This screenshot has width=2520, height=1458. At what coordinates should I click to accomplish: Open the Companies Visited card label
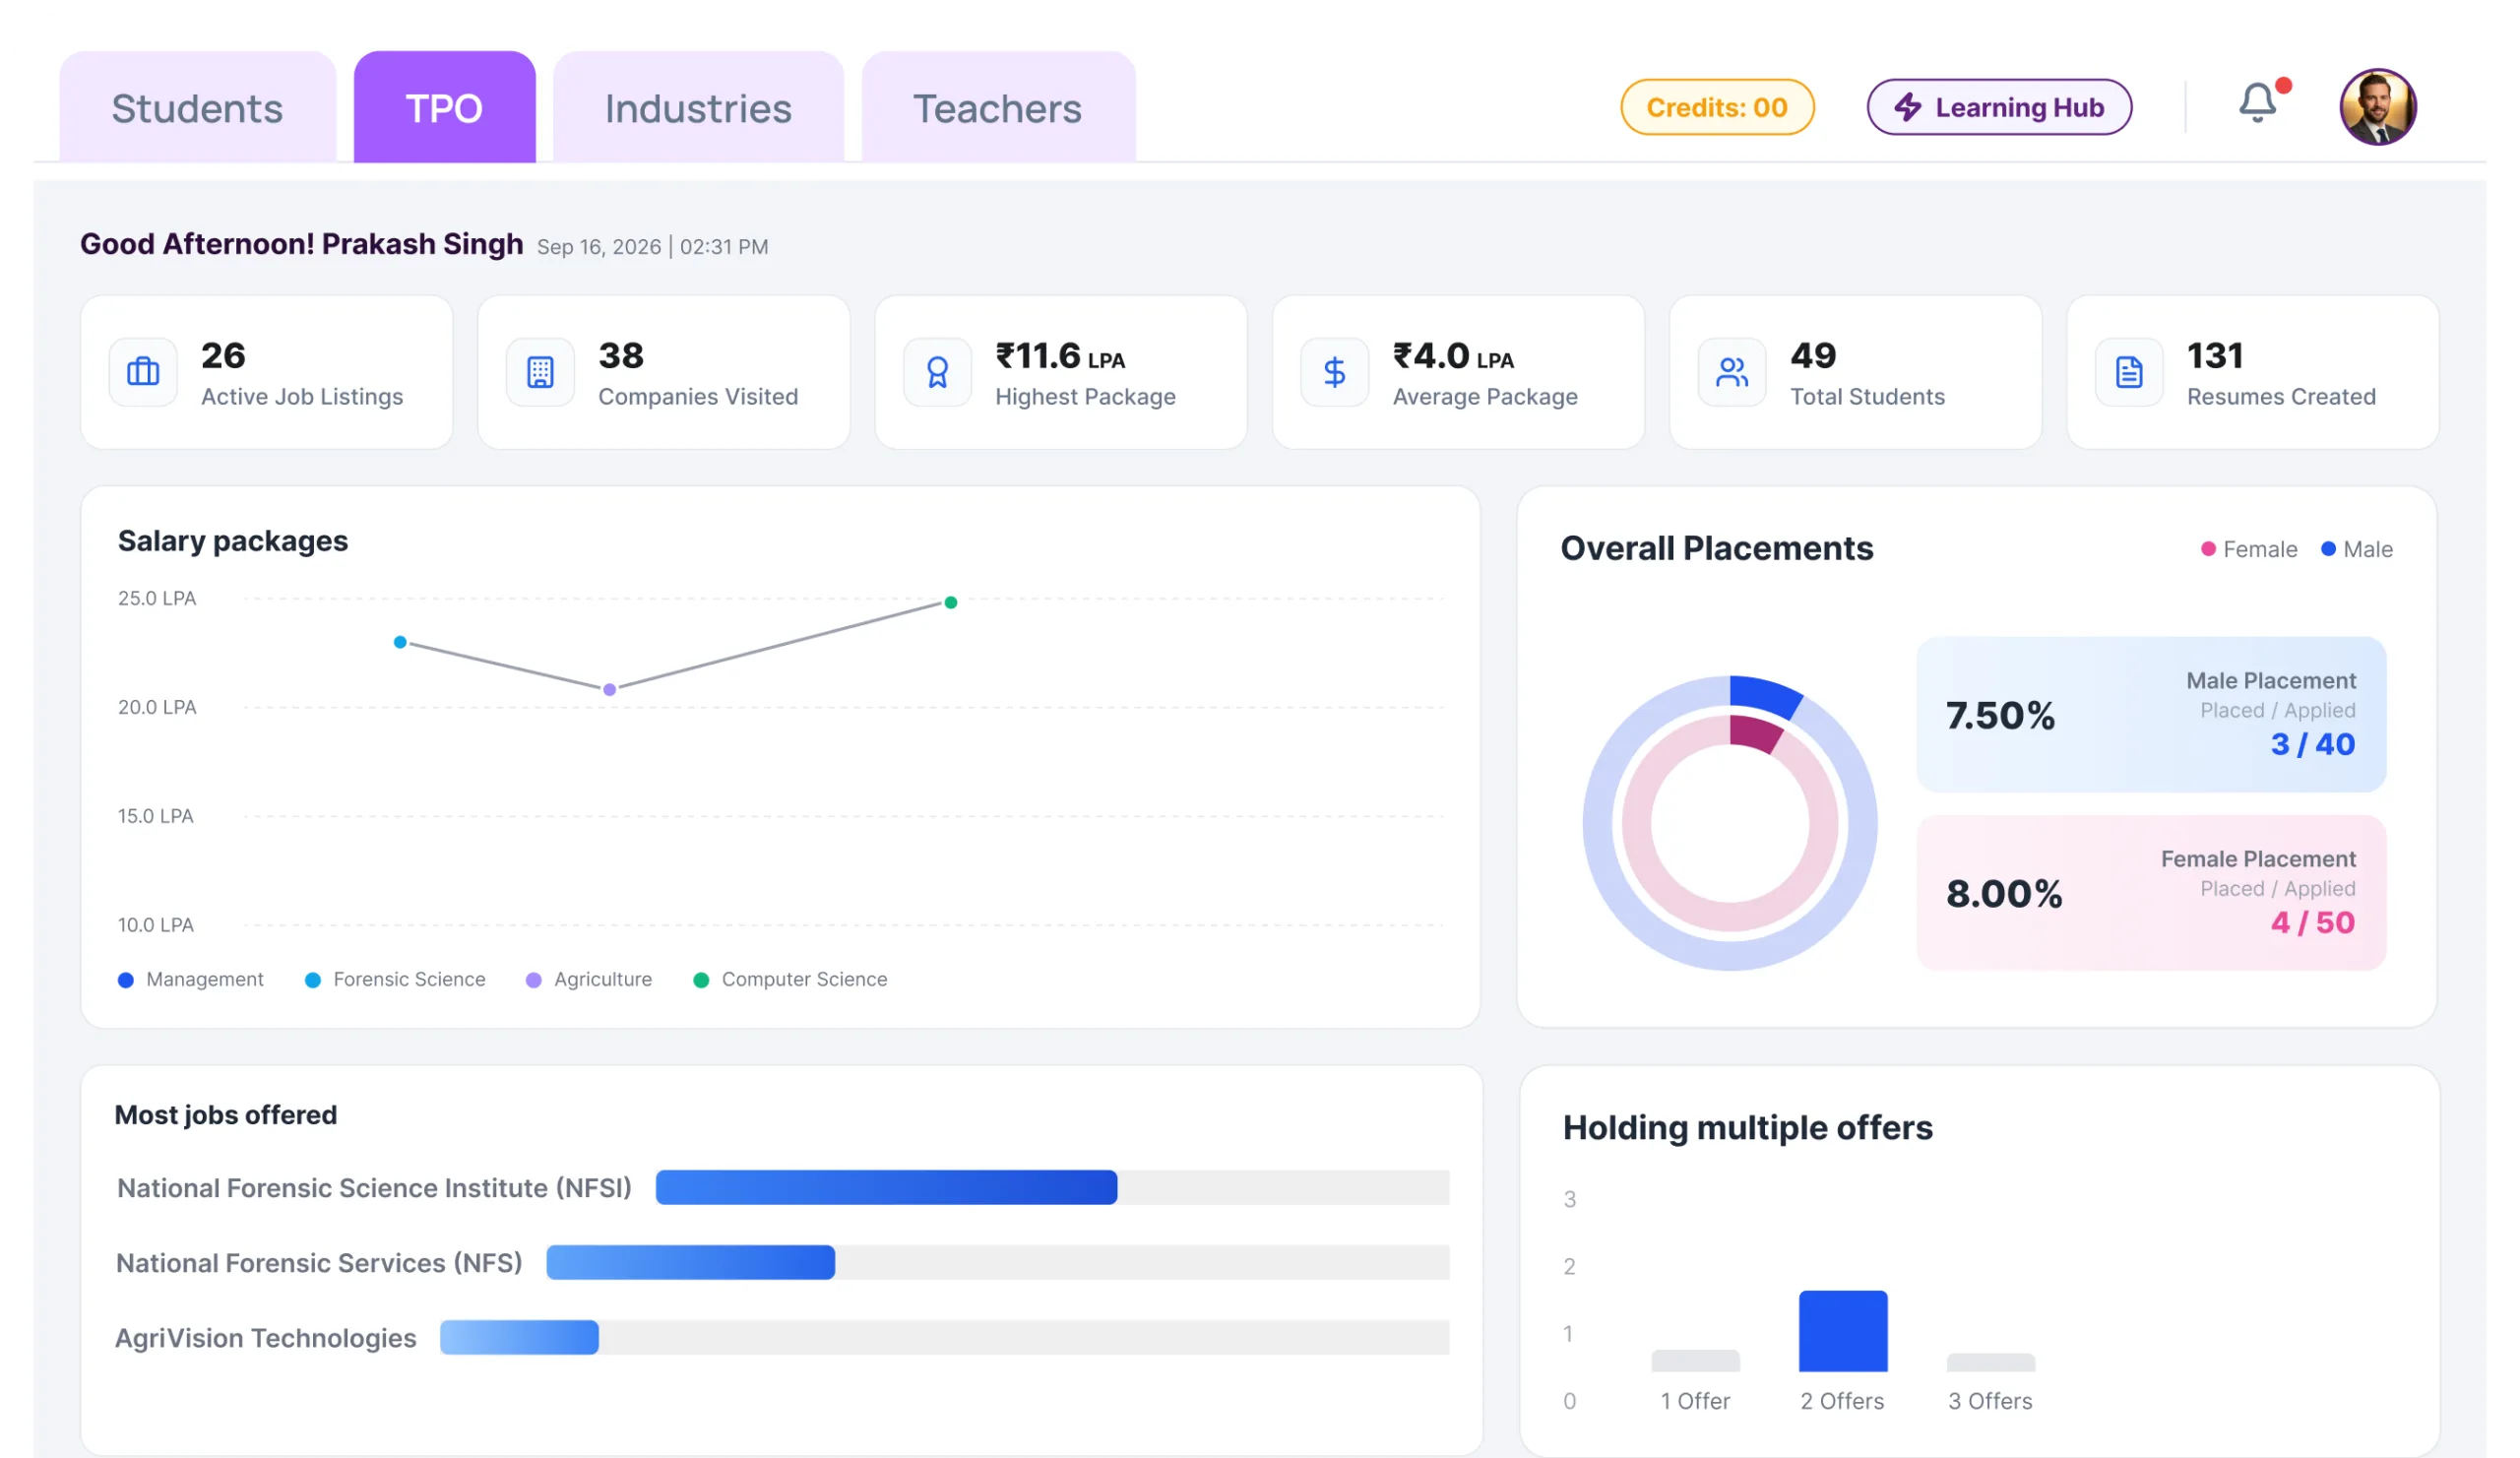(698, 396)
